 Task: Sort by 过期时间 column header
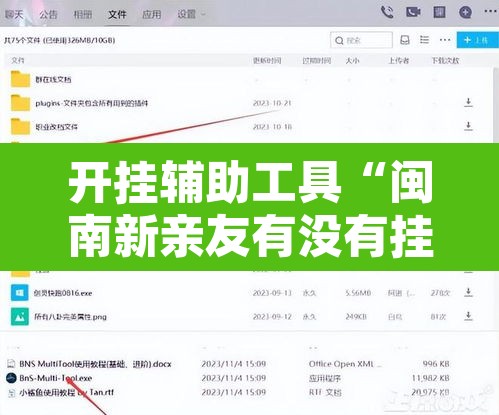click(317, 61)
